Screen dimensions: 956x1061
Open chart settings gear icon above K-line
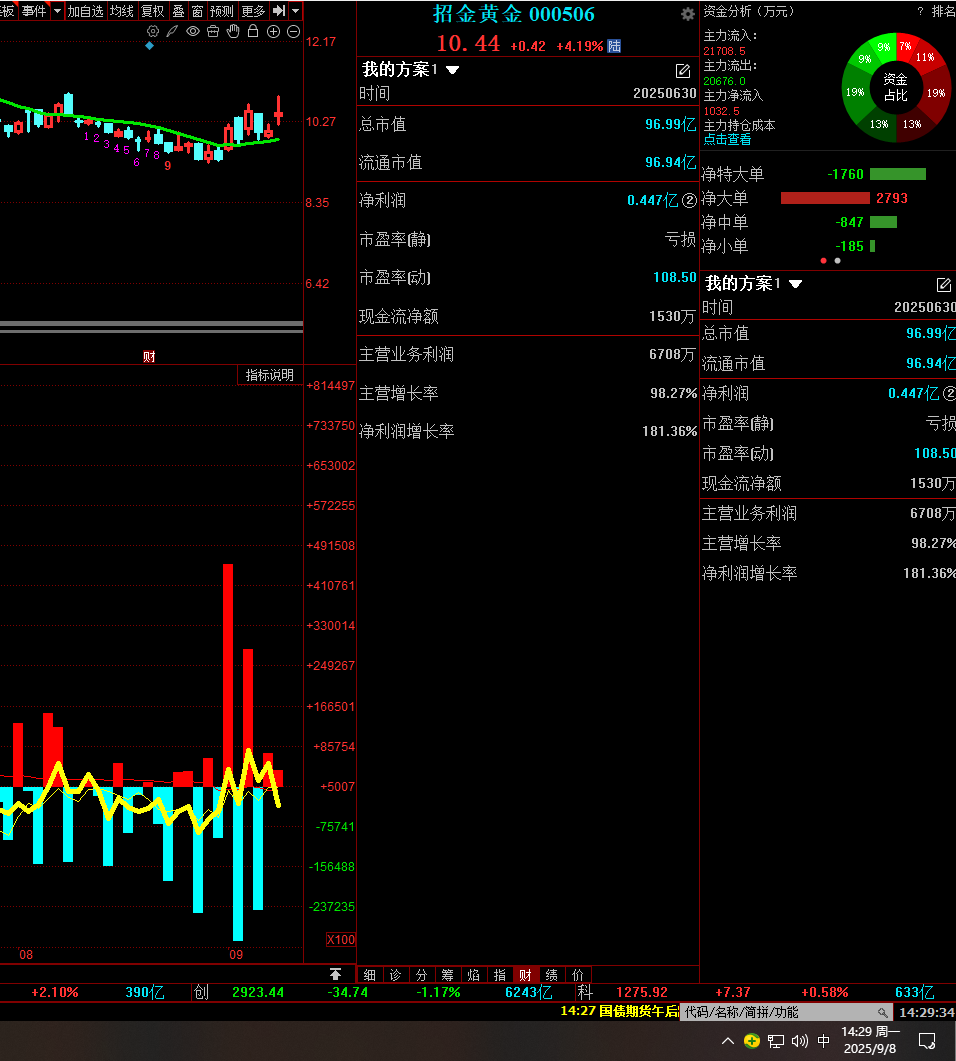[x=153, y=31]
